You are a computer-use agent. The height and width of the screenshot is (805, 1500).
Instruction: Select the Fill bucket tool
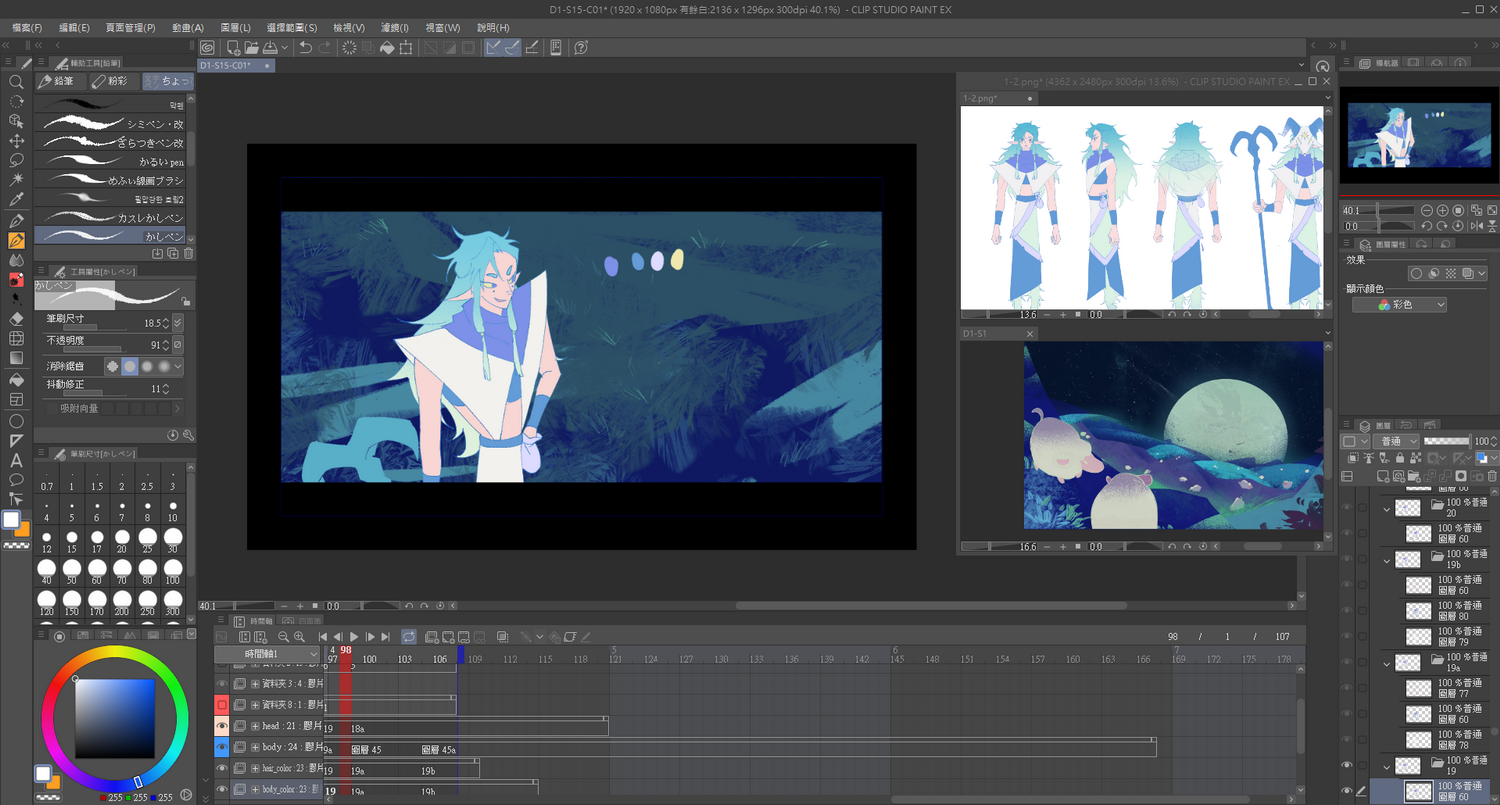click(16, 379)
